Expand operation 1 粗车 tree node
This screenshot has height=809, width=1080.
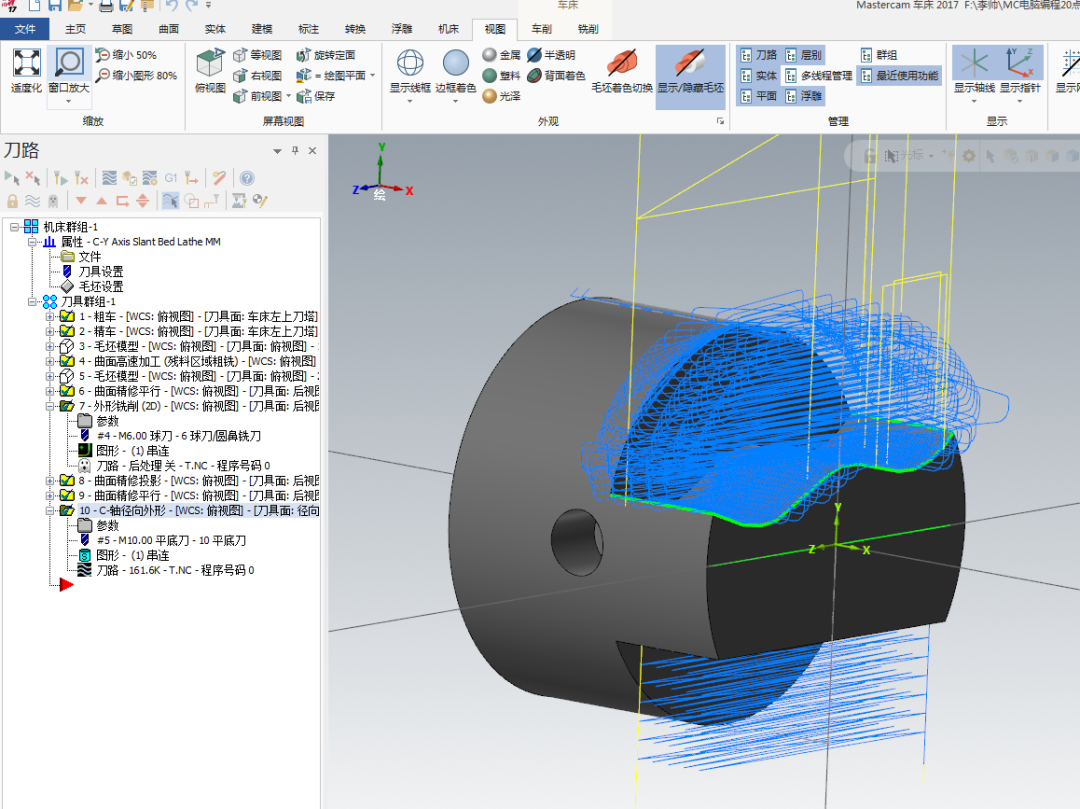point(50,316)
